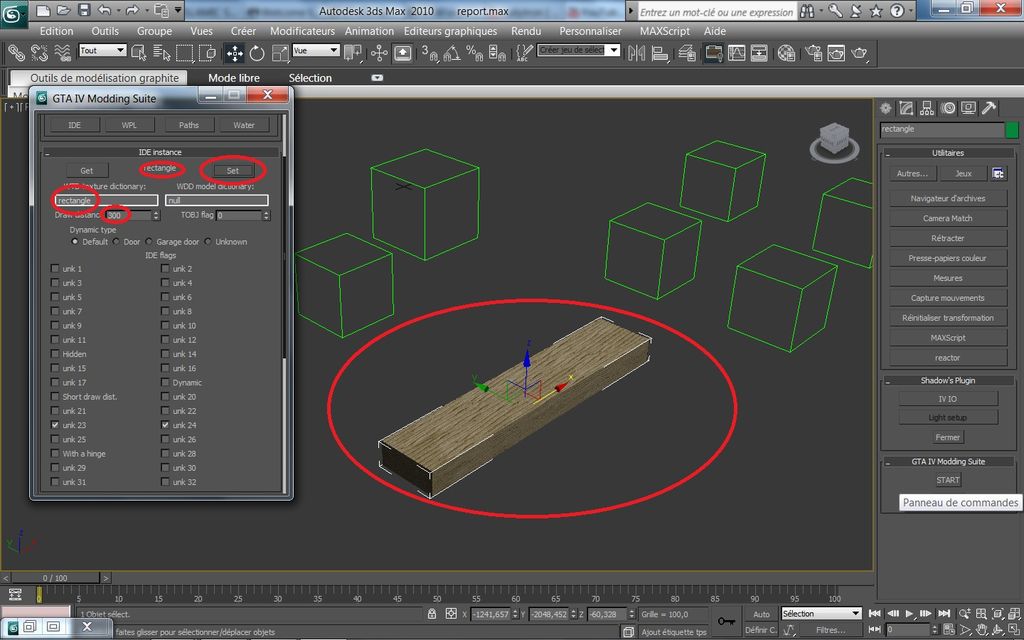Switch to the Modify command panel tab

906,108
